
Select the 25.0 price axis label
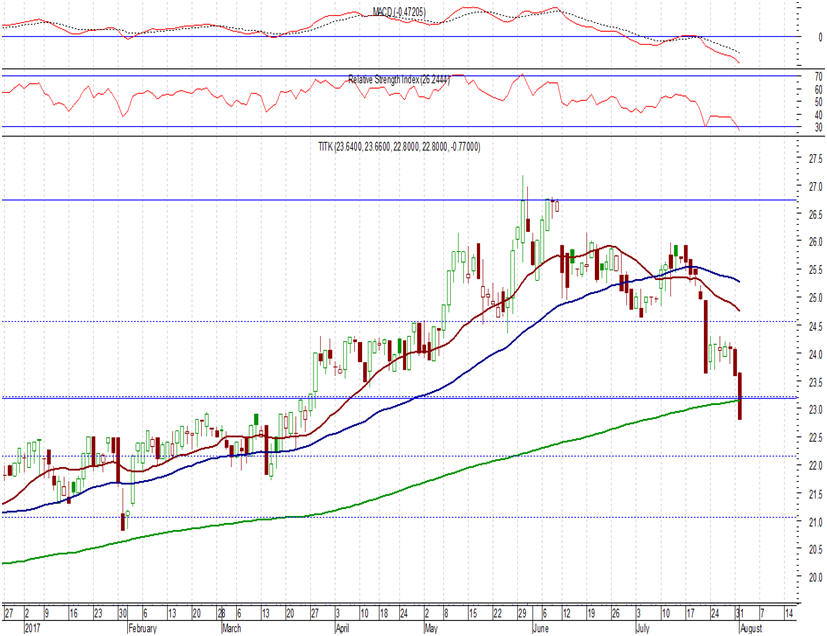point(815,298)
